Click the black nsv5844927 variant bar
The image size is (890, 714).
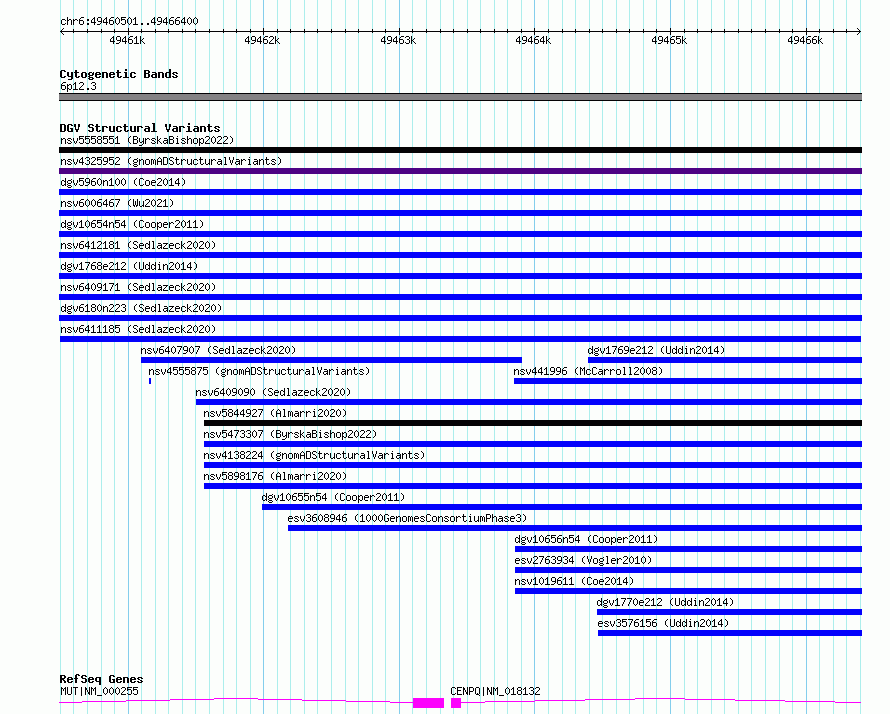[532, 423]
